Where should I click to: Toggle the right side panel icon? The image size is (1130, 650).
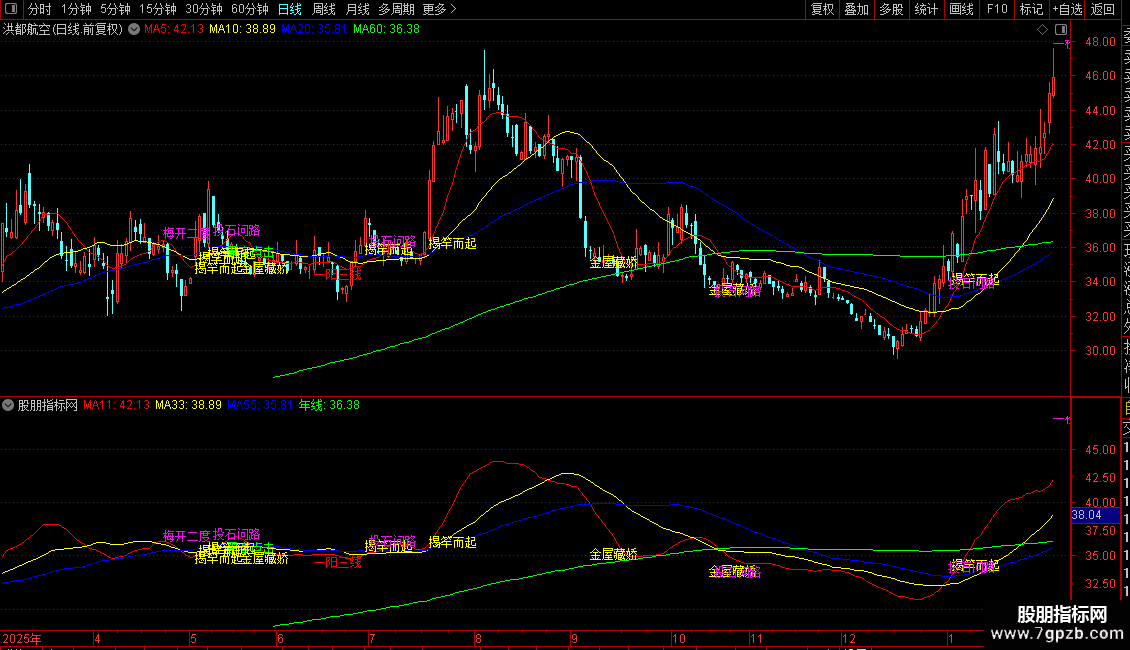point(1060,29)
